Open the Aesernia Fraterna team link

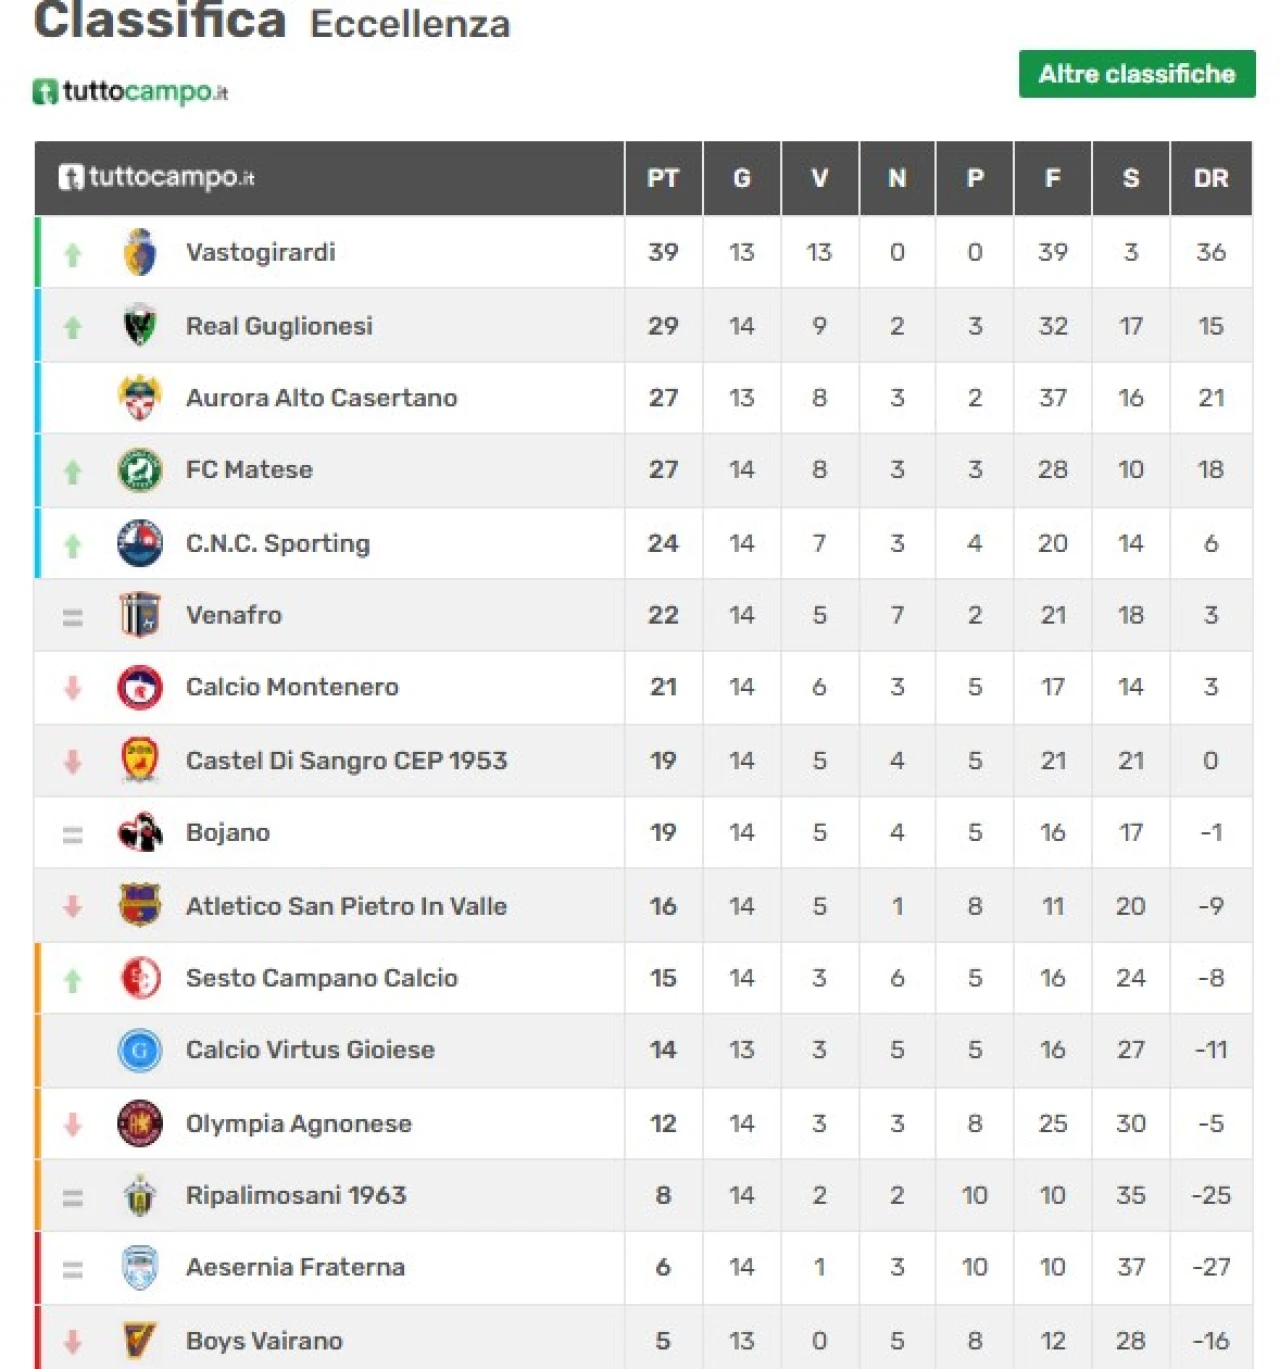(295, 1267)
